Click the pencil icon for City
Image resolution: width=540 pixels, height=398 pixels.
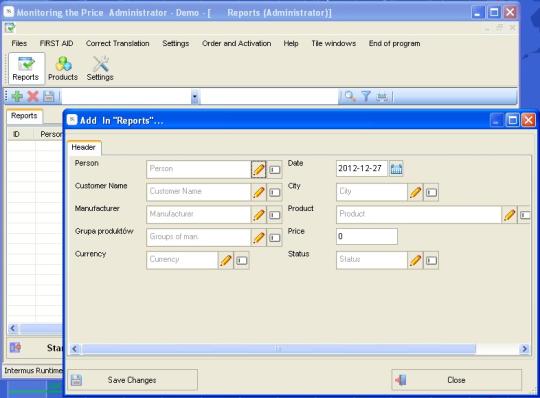point(416,192)
